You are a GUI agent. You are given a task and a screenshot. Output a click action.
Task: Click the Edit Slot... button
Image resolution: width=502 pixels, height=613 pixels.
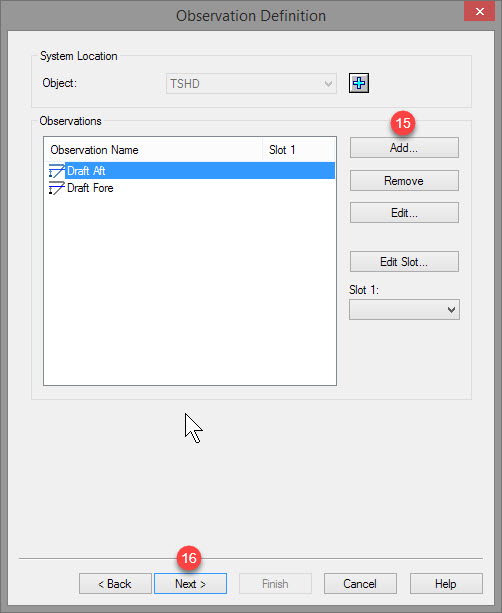click(404, 262)
